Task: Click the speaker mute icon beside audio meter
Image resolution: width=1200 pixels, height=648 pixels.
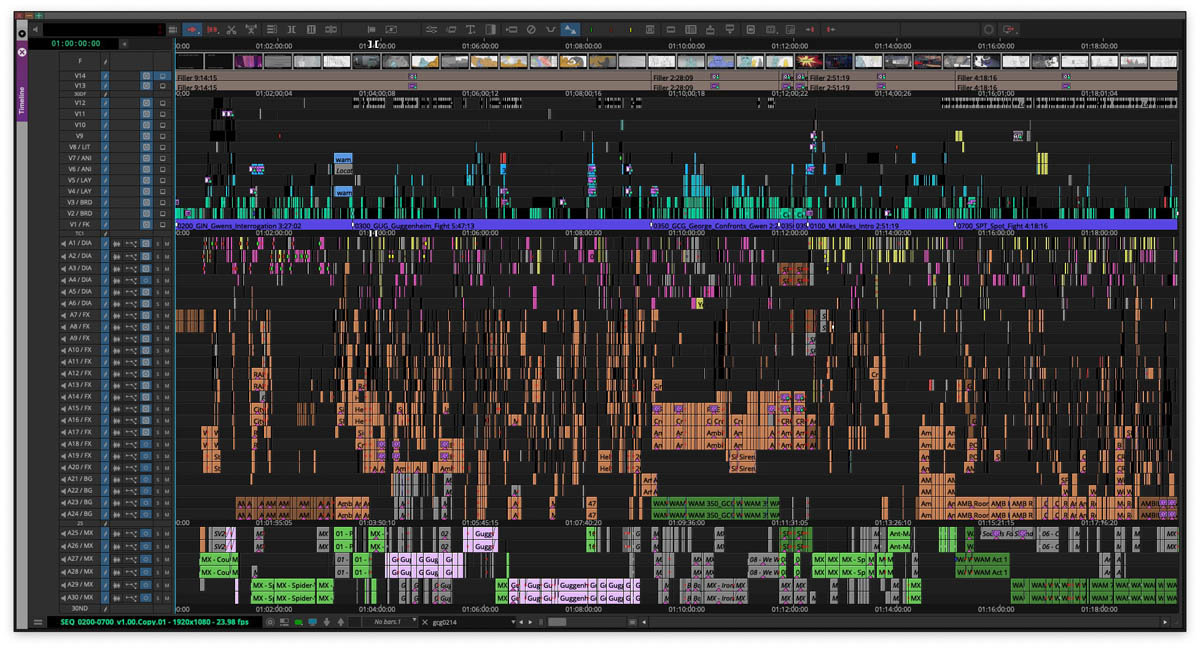Action: 35,30
